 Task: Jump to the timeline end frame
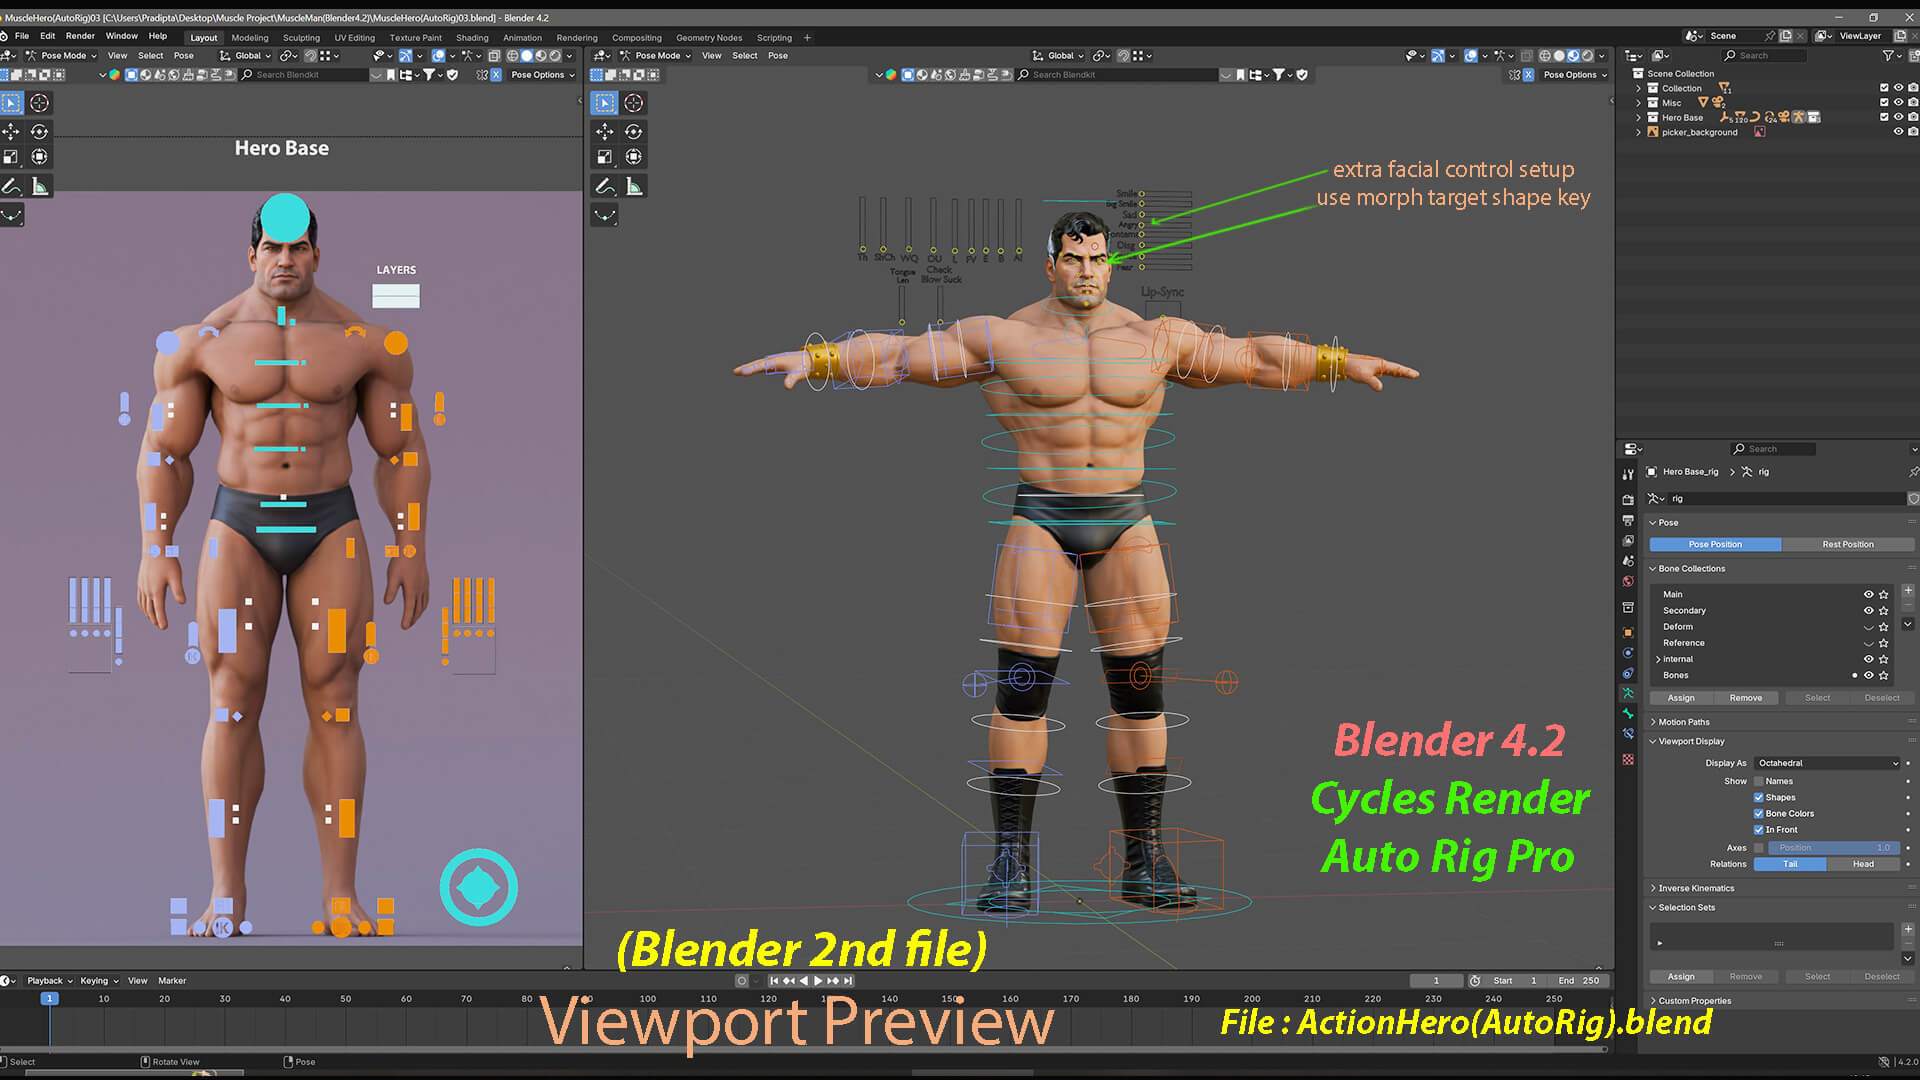848,981
